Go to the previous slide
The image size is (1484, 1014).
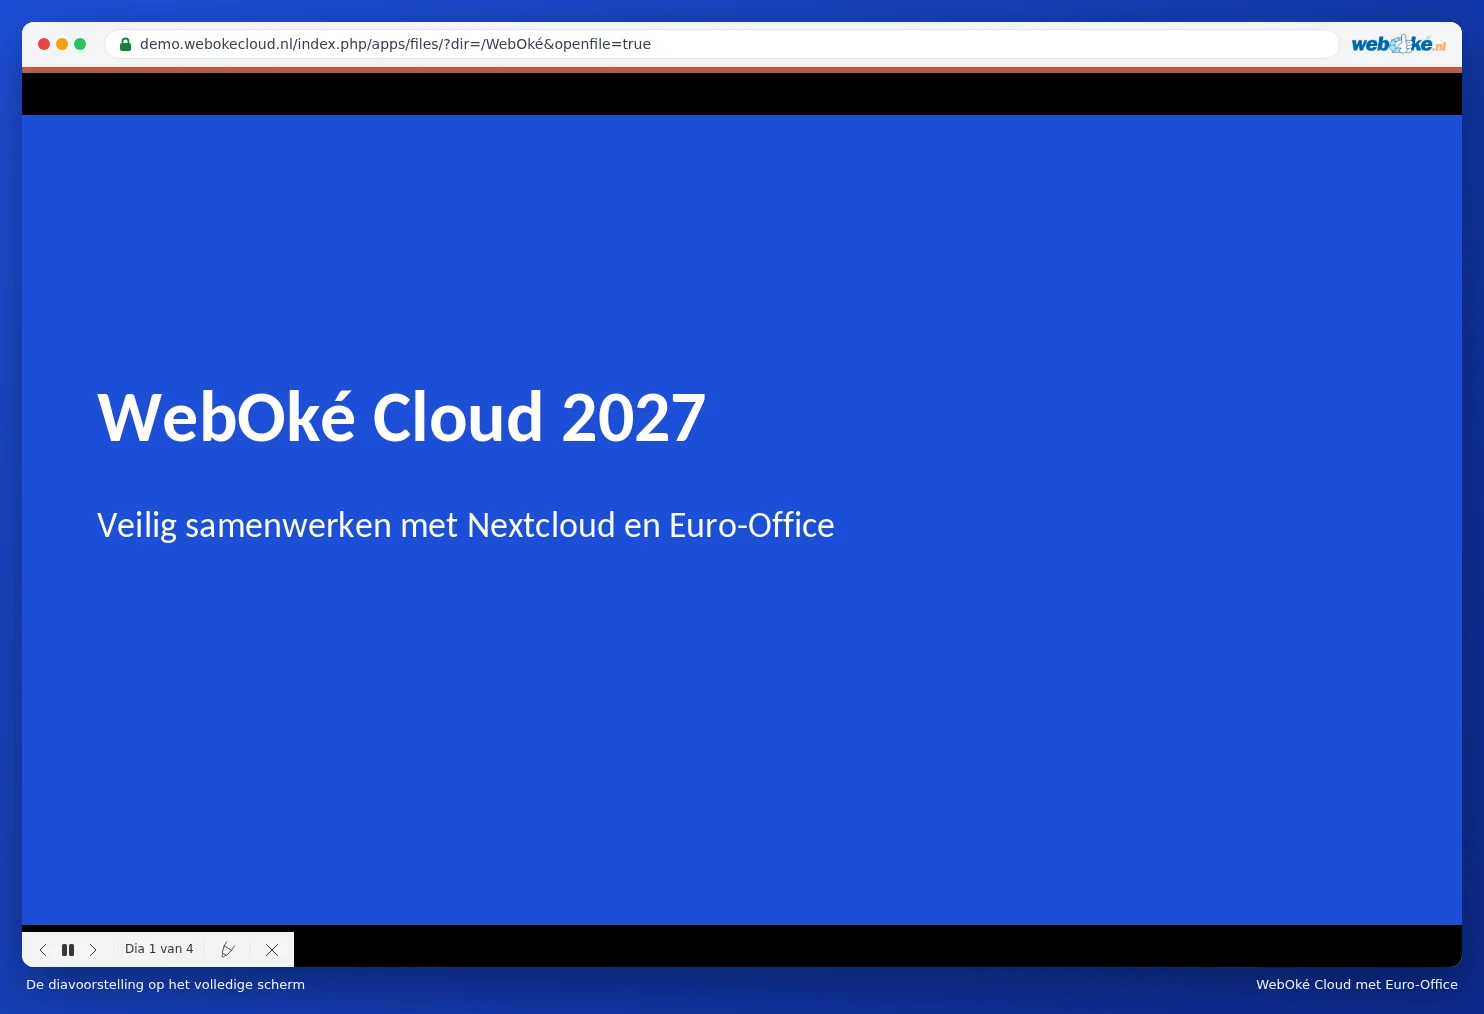(x=43, y=950)
